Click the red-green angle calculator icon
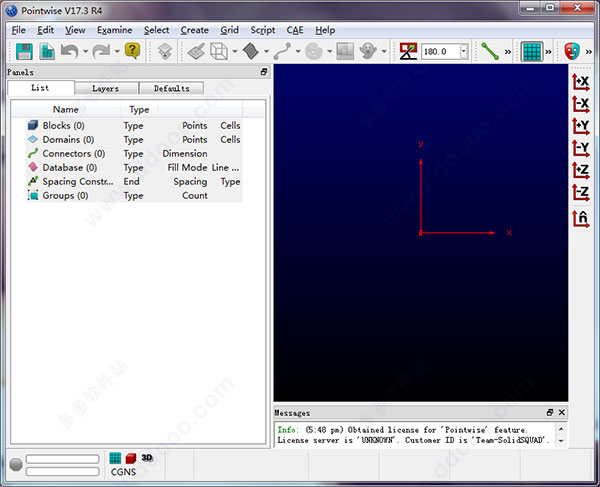The width and height of the screenshot is (600, 487). 408,51
